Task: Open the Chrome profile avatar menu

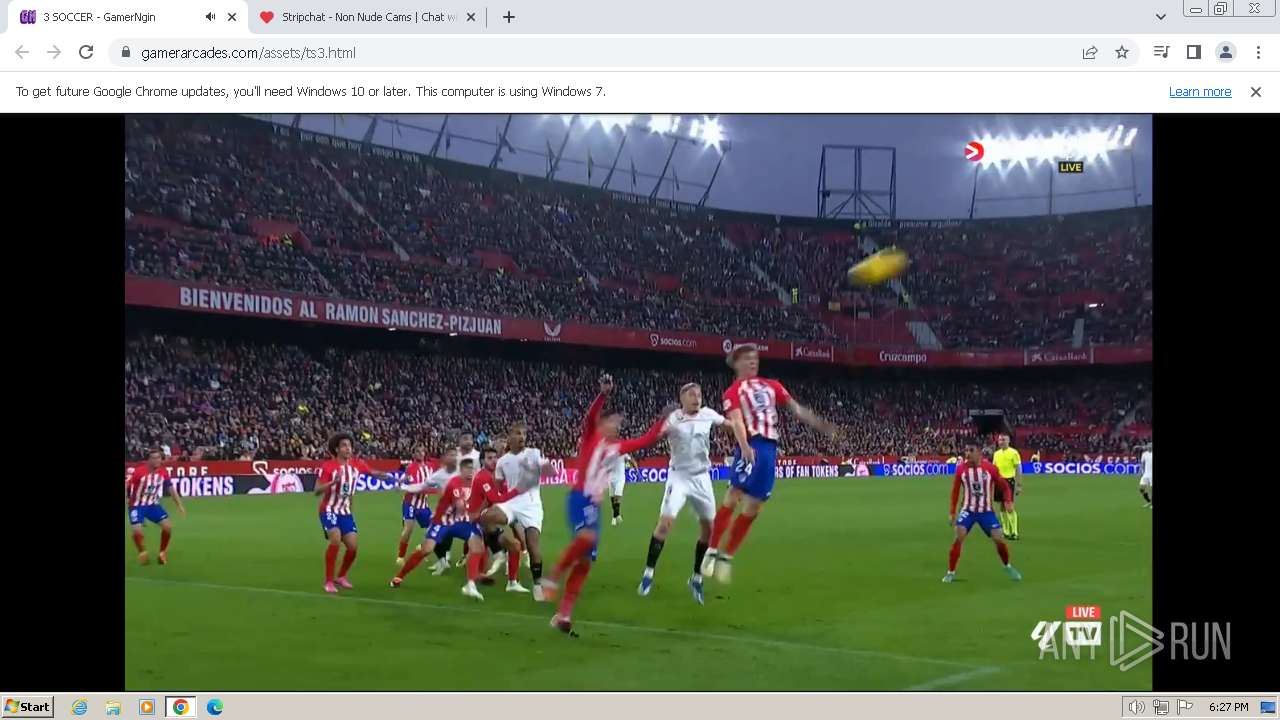Action: pos(1225,52)
